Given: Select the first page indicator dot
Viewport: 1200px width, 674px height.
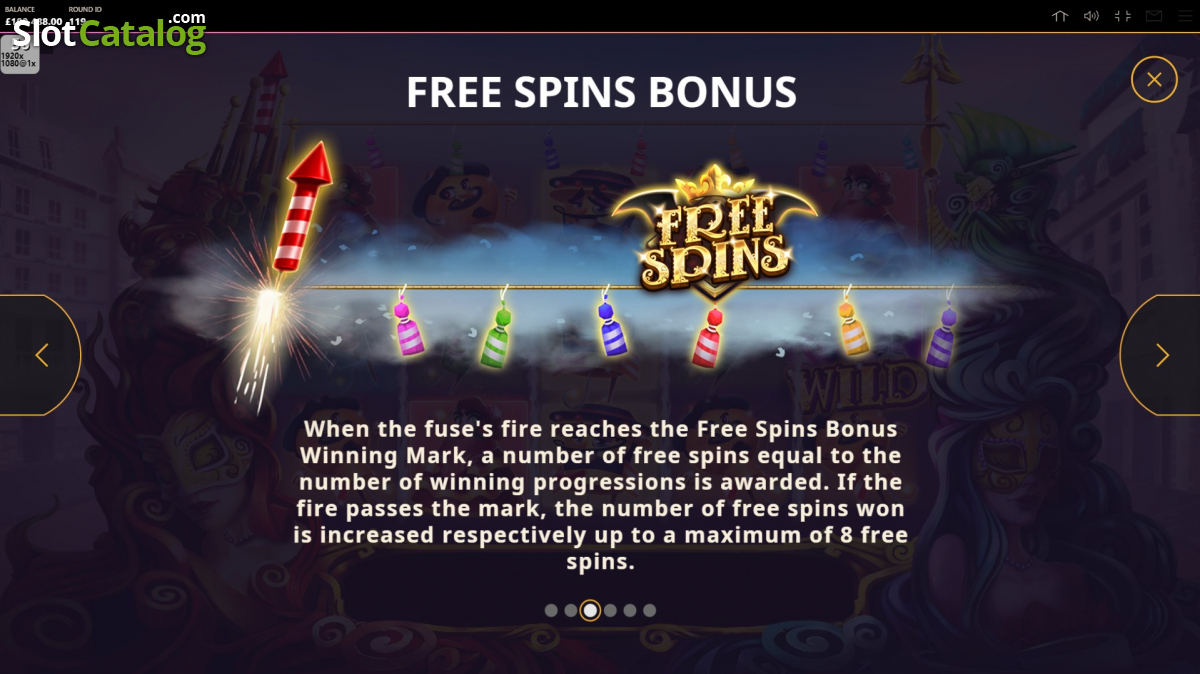Looking at the screenshot, I should click(551, 610).
